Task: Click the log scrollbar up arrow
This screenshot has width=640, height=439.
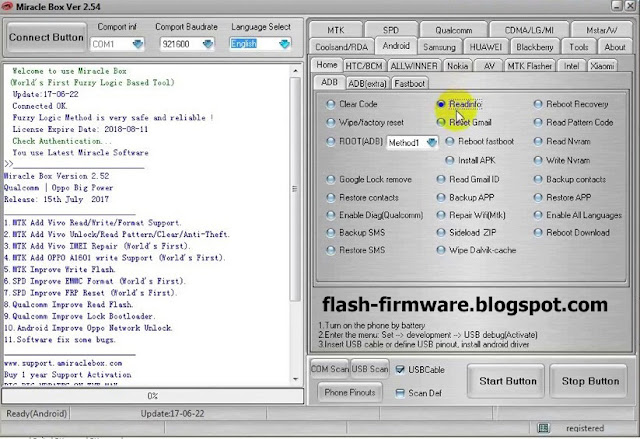Action: 295,71
